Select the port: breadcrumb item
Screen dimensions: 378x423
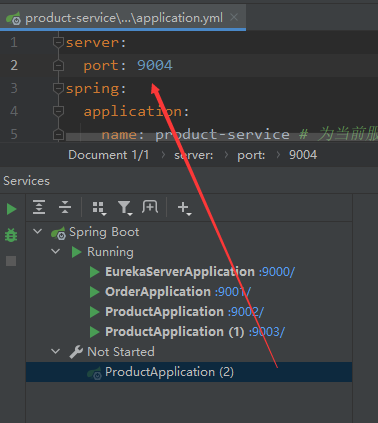tap(251, 155)
